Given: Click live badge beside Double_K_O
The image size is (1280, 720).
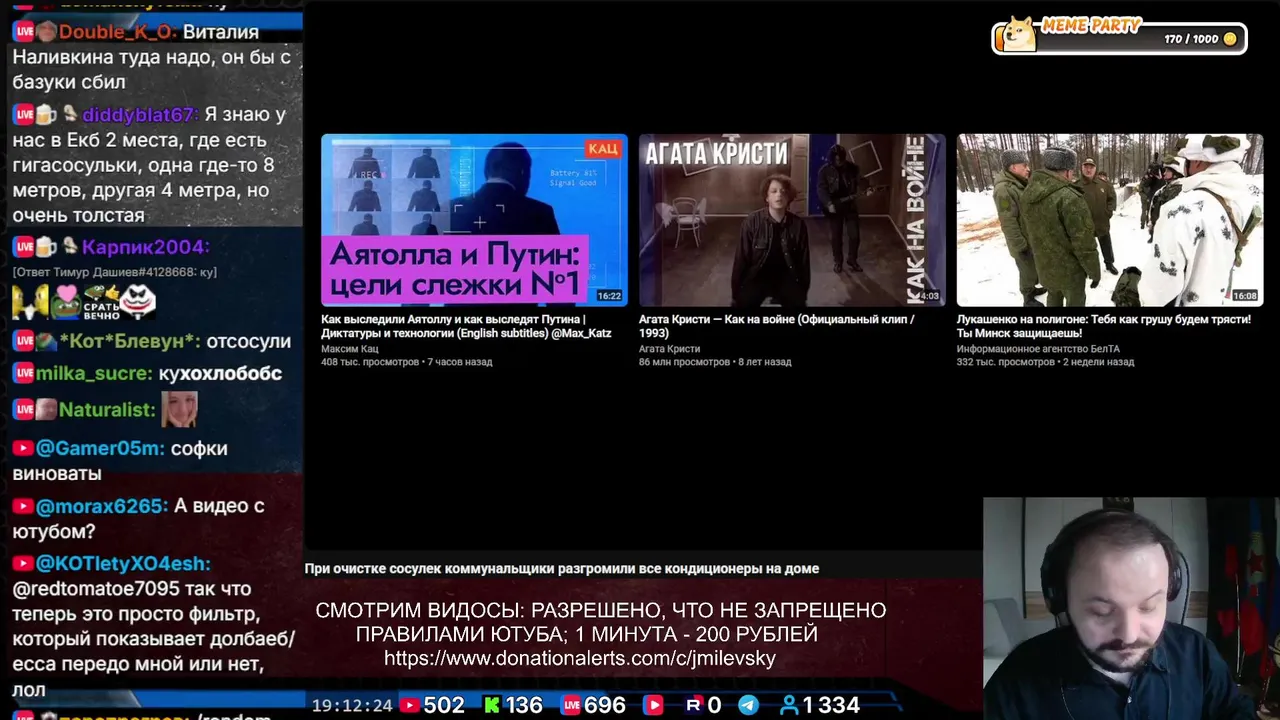Looking at the screenshot, I should click(x=23, y=32).
